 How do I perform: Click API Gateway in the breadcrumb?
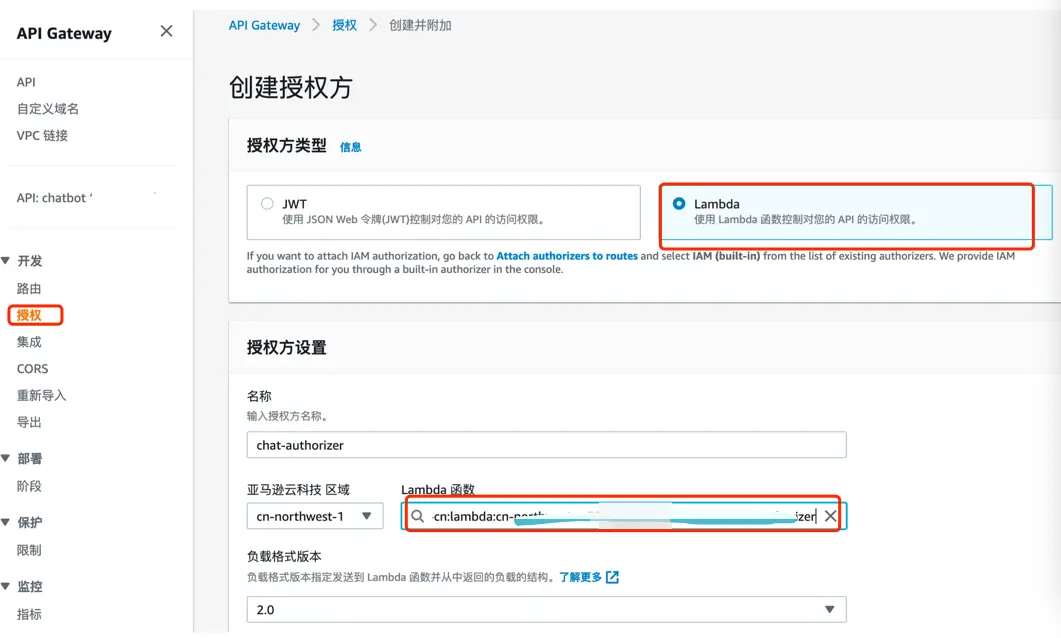(x=264, y=25)
